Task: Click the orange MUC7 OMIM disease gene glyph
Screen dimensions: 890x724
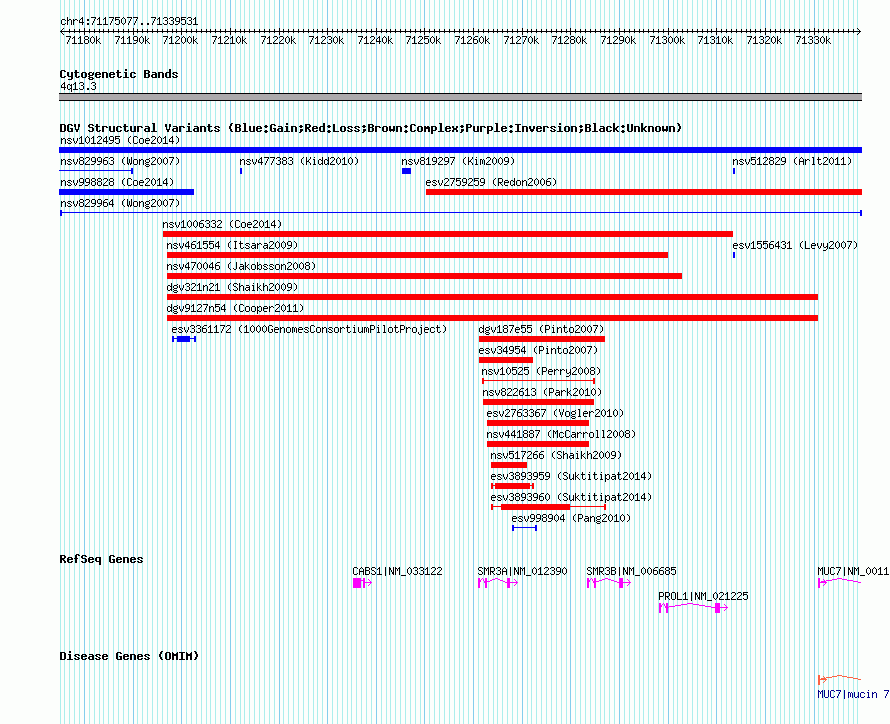Action: coord(839,679)
